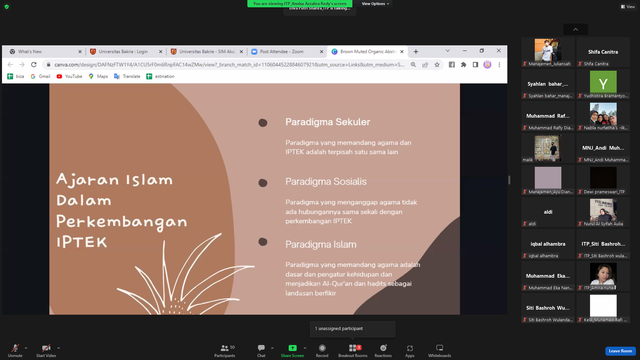This screenshot has width=640, height=360.
Task: Select Shifa Canitra participant tile
Action: [x=603, y=52]
